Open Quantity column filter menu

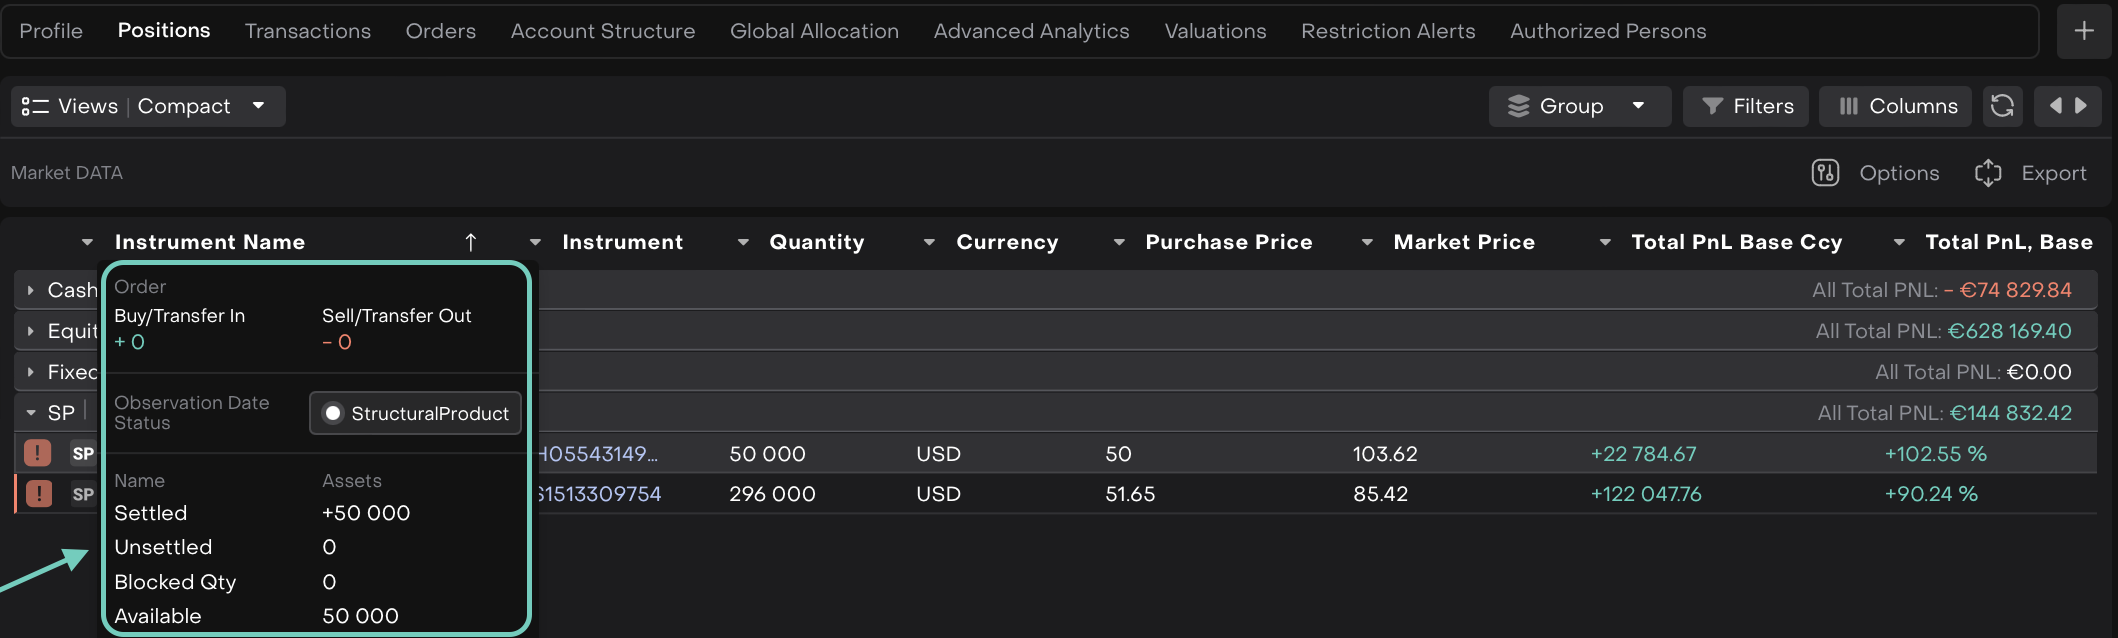point(743,242)
